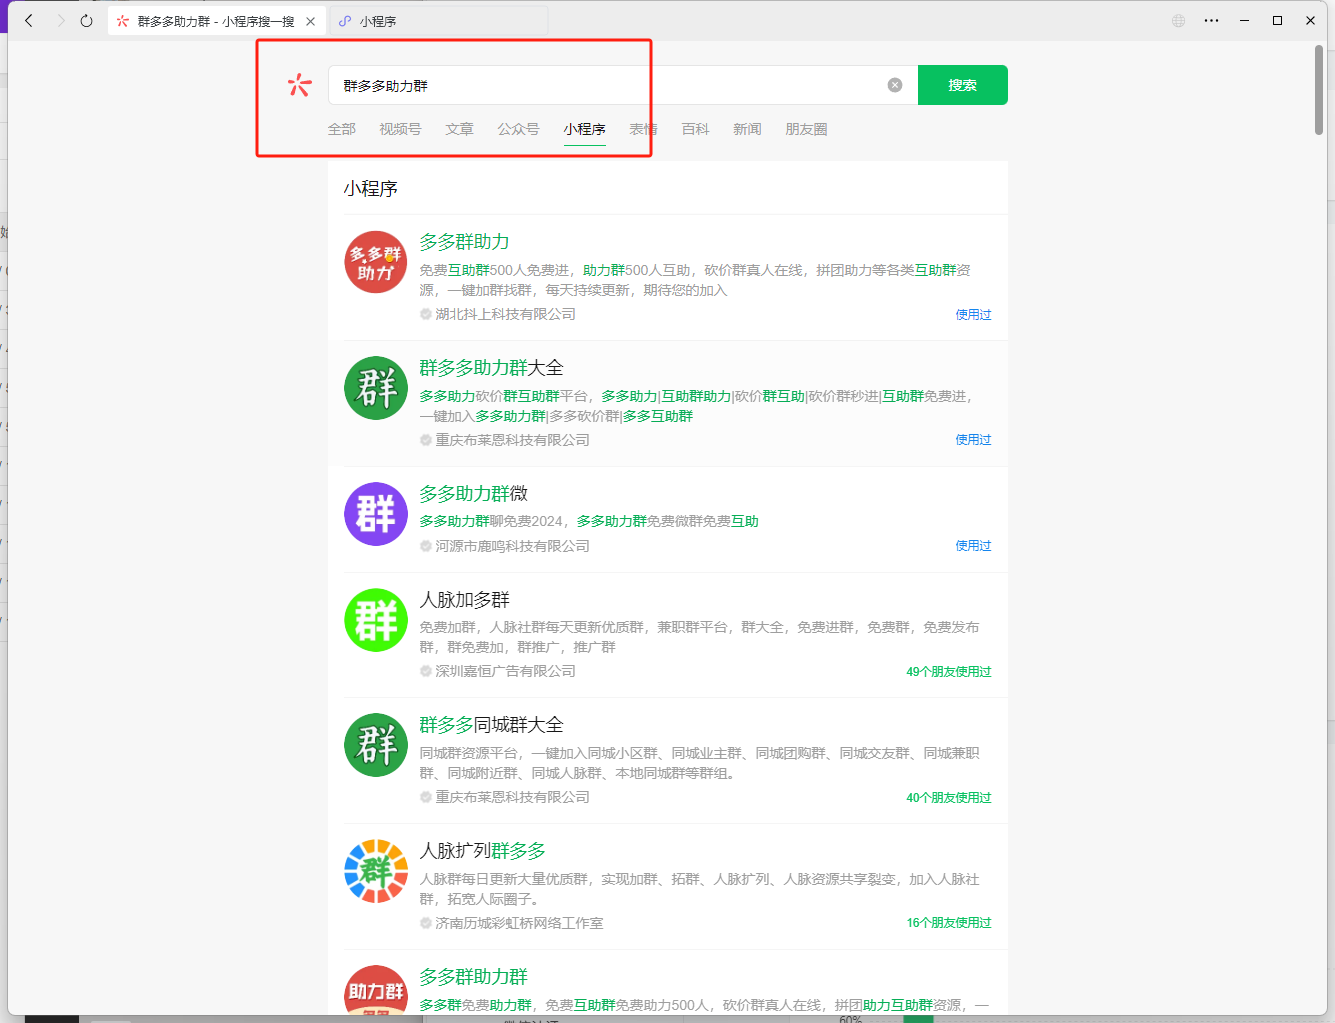1335x1023 pixels.
Task: Click verified badge beside 湖北抖上科技有限公司
Action: [x=426, y=314]
